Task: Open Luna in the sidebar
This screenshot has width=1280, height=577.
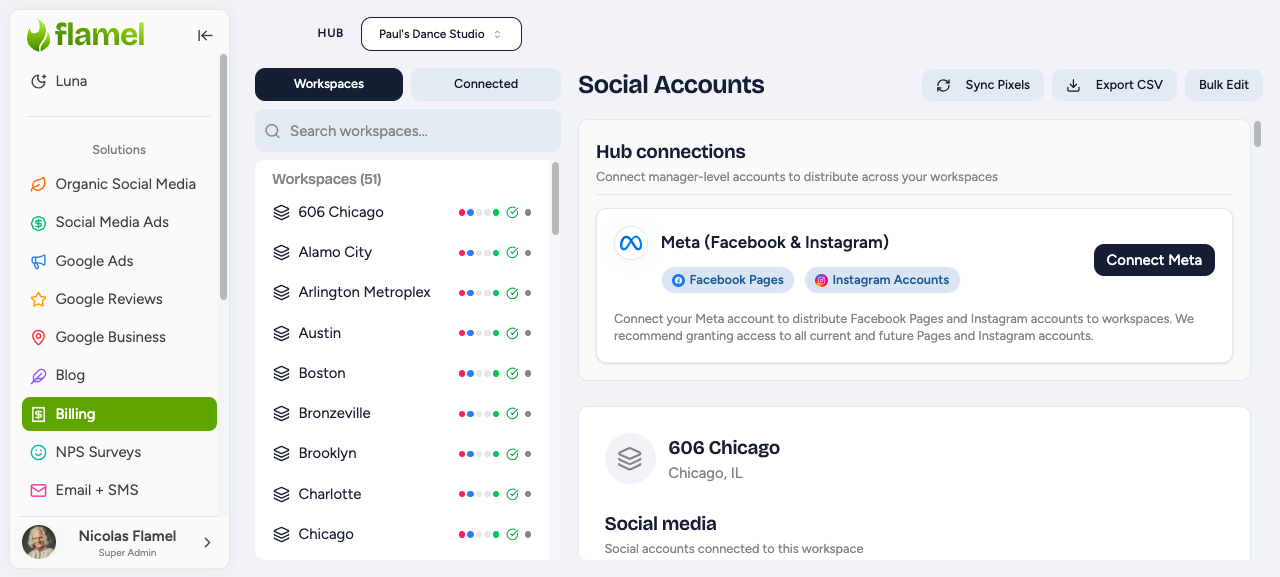Action: click(x=119, y=81)
